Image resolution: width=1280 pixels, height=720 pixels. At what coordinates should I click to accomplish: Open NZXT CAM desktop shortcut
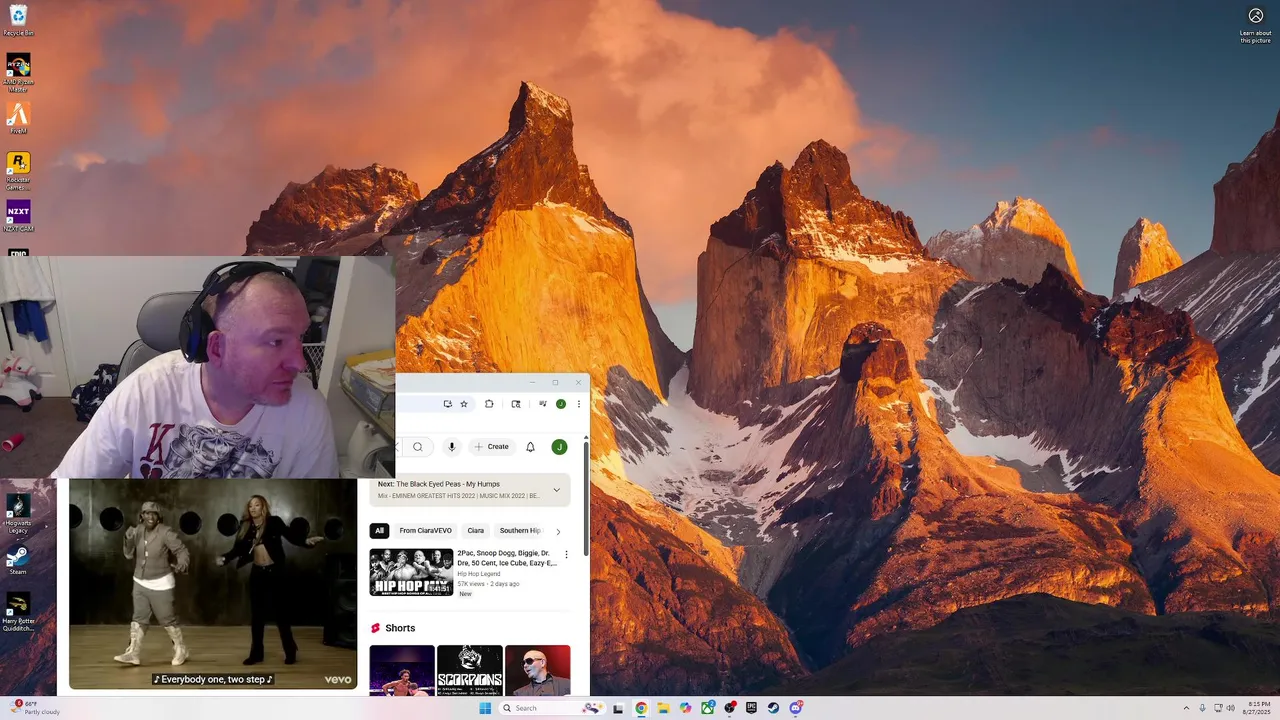pos(18,216)
